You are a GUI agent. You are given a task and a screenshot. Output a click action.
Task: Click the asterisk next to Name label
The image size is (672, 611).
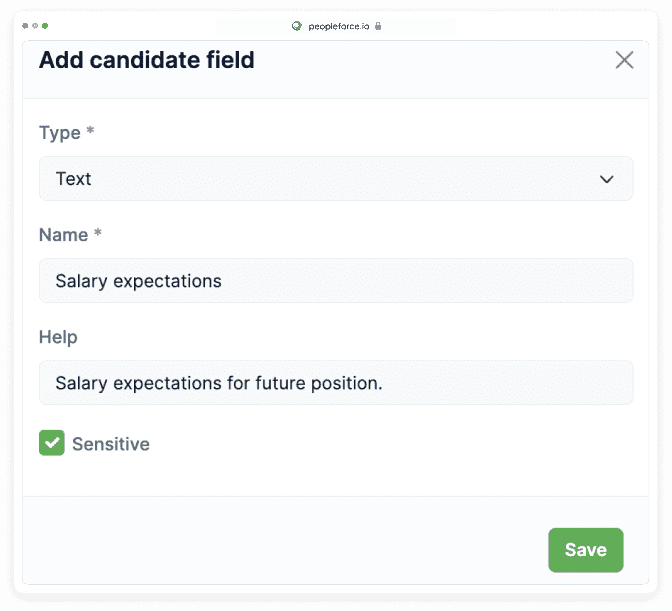click(x=98, y=233)
